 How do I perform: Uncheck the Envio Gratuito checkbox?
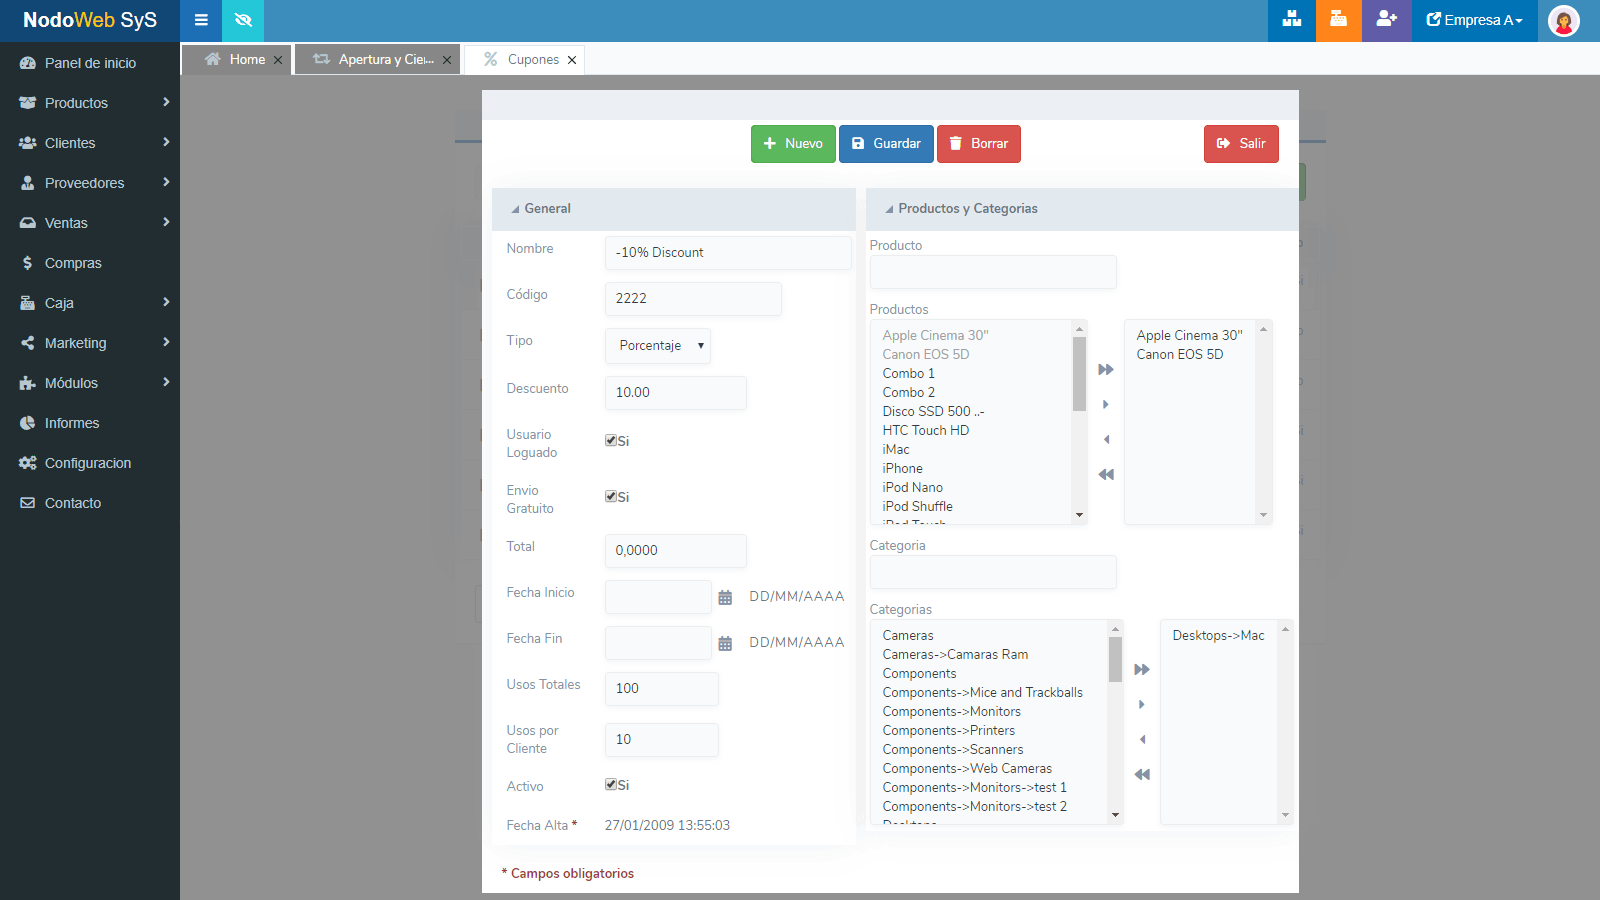coord(611,496)
